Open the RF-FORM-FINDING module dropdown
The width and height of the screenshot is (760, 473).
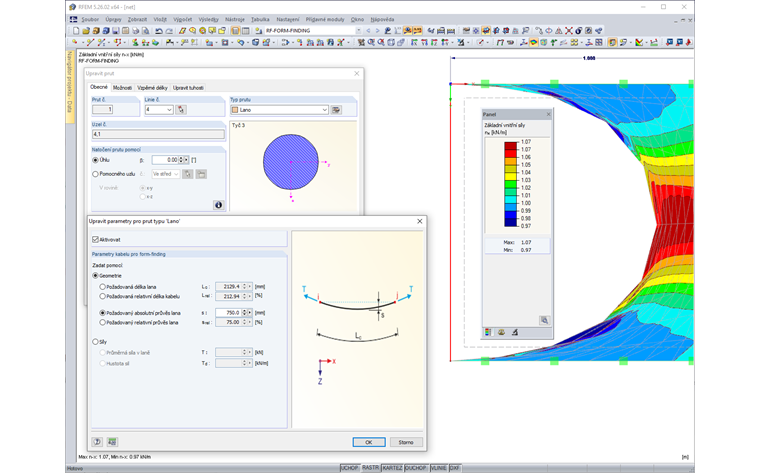(359, 31)
